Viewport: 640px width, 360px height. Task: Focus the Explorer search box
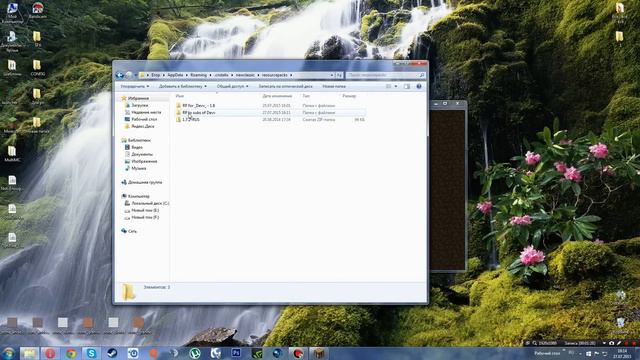[x=386, y=75]
